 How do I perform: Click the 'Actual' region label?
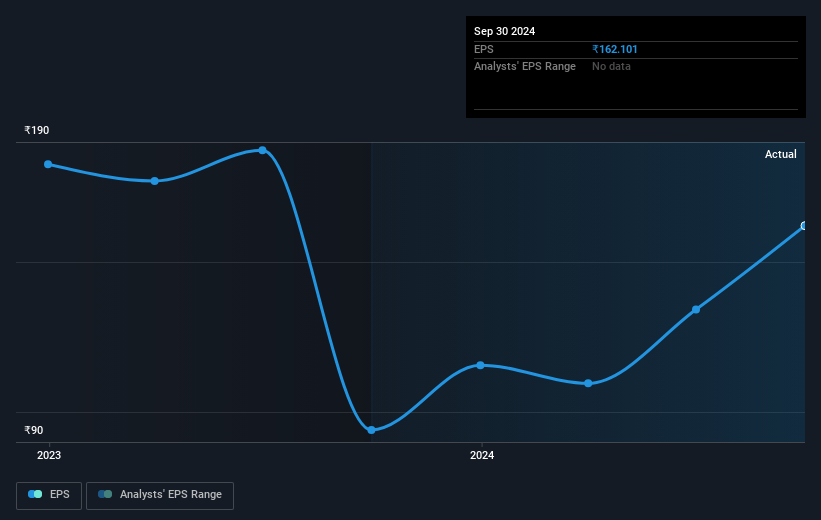tap(780, 154)
